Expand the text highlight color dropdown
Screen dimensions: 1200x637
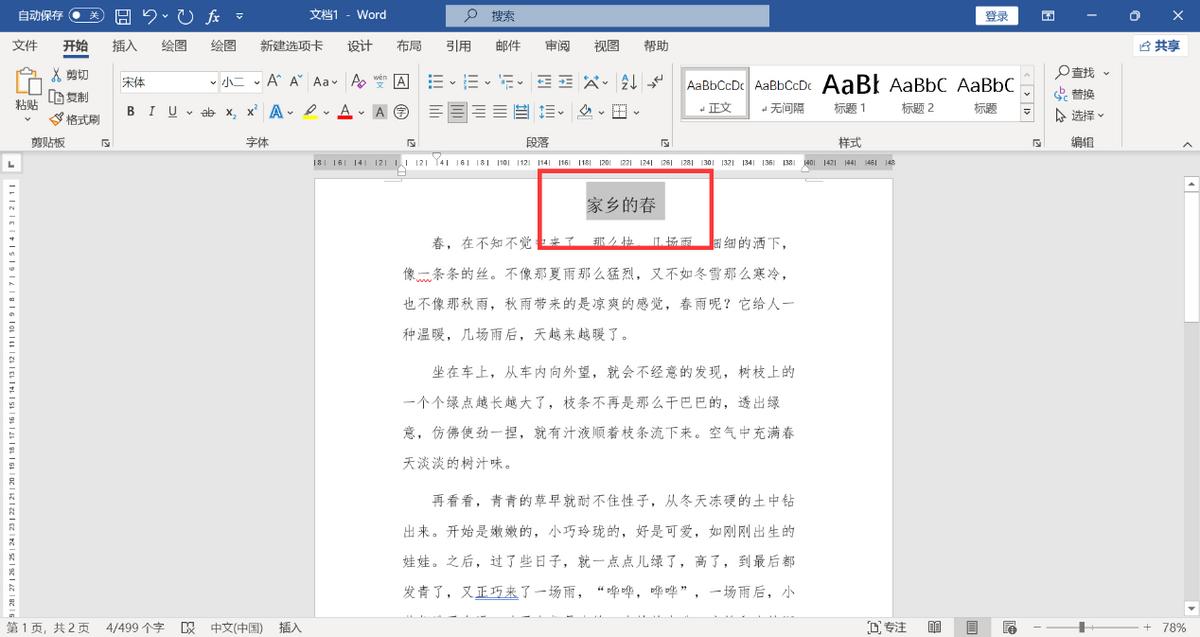tap(328, 112)
